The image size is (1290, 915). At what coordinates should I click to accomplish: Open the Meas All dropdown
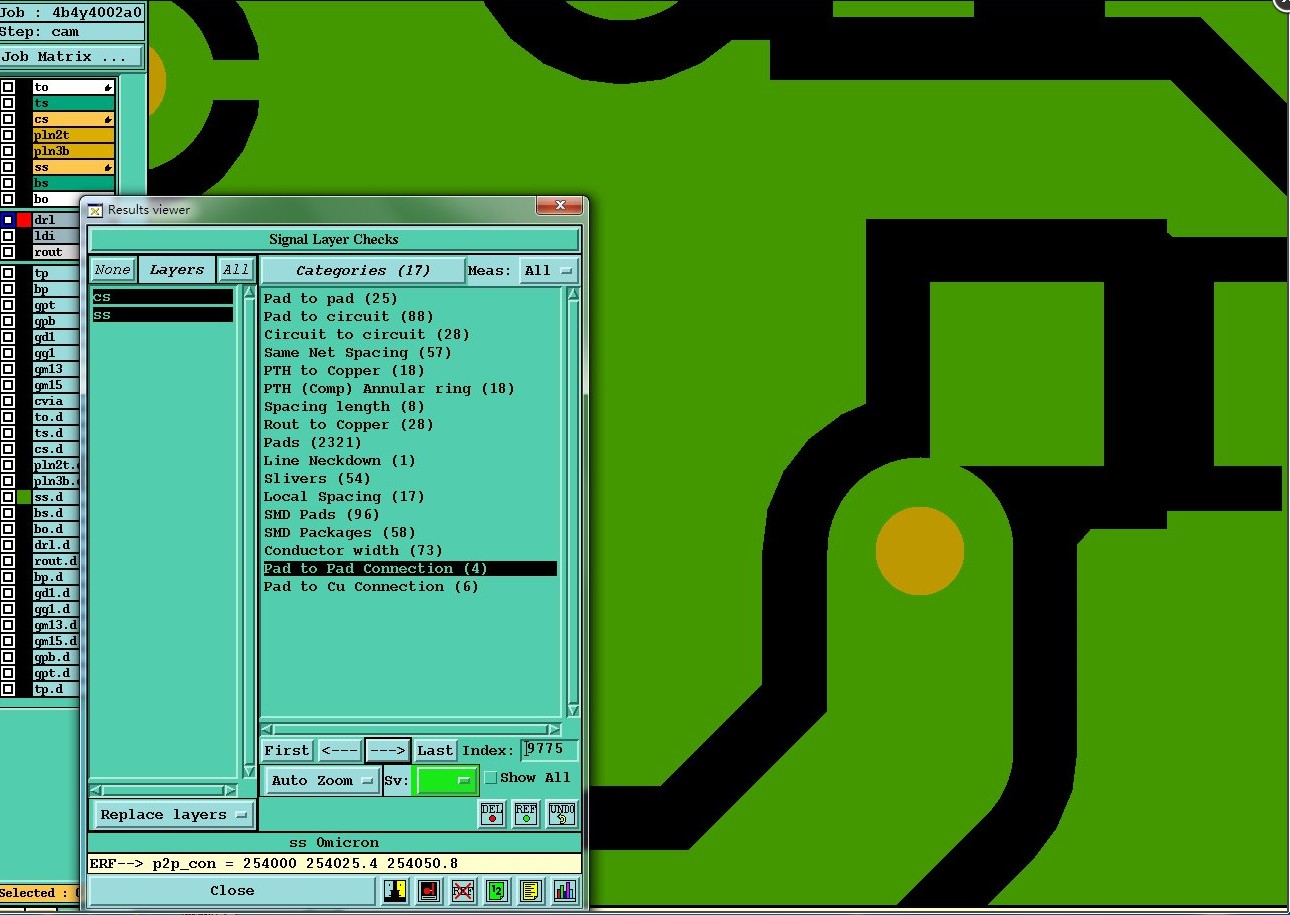click(x=549, y=270)
